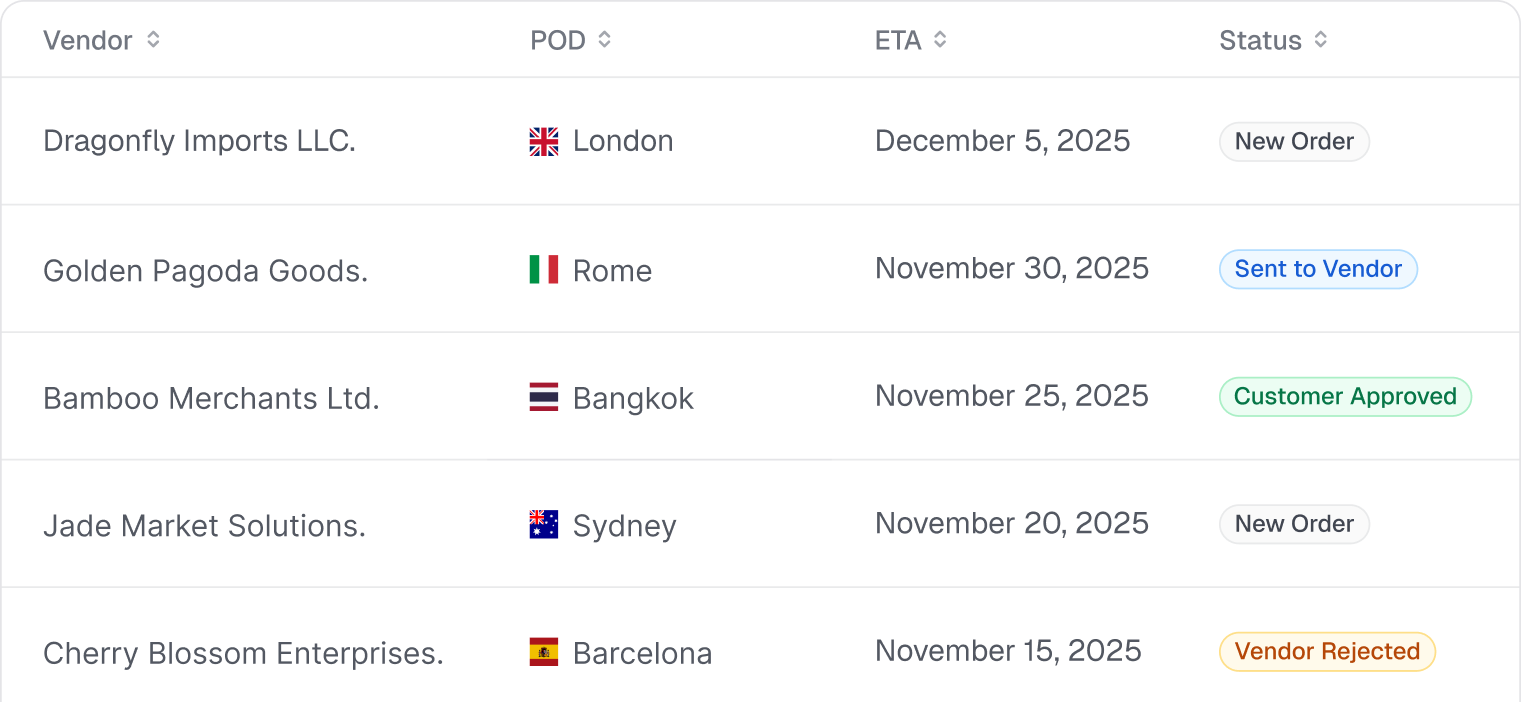Click the UK flag icon beside London
Viewport: 1521px width, 702px height.
click(543, 142)
